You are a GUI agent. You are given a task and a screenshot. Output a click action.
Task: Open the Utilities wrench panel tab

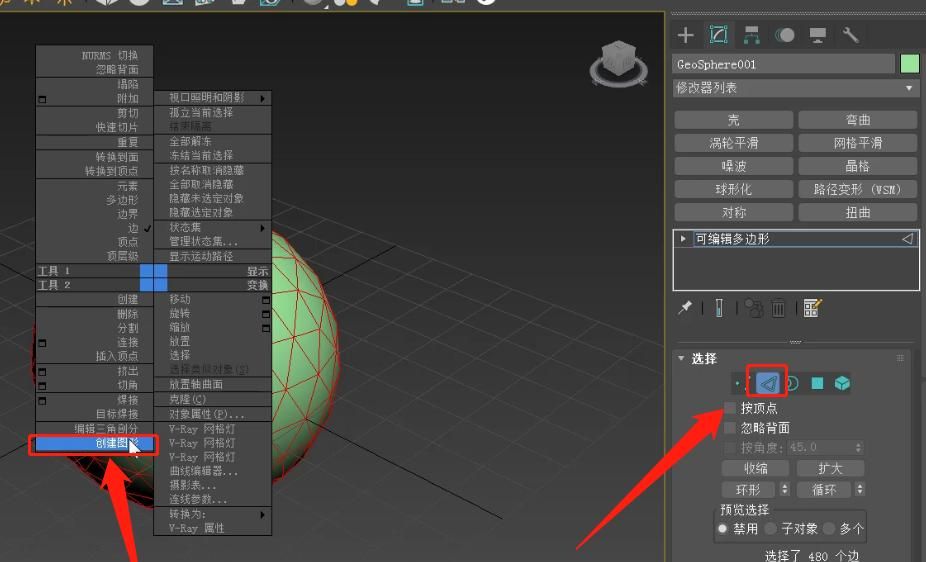(x=850, y=35)
